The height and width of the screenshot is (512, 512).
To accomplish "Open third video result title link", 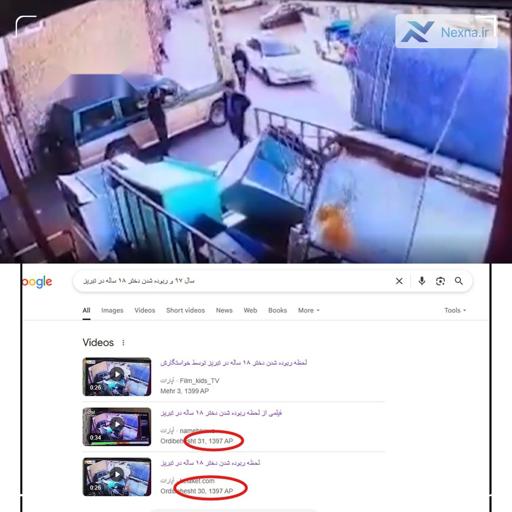I will point(210,463).
